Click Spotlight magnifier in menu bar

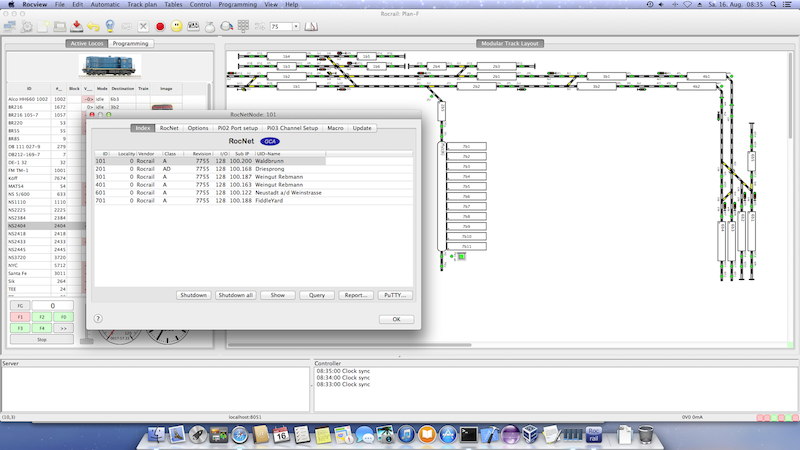(773, 4)
